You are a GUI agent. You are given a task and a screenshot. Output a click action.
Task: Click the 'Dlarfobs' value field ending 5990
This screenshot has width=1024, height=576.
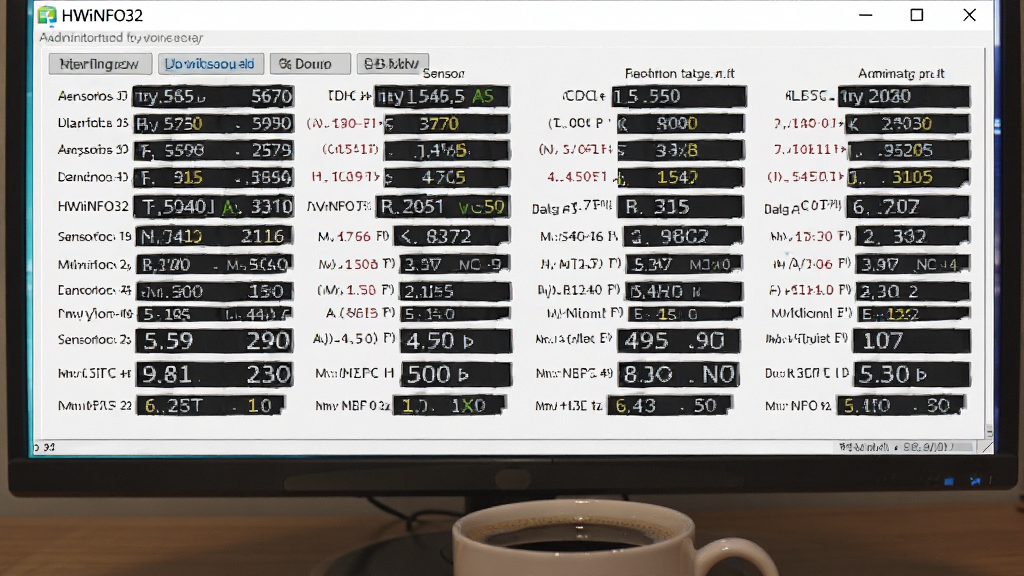point(213,123)
